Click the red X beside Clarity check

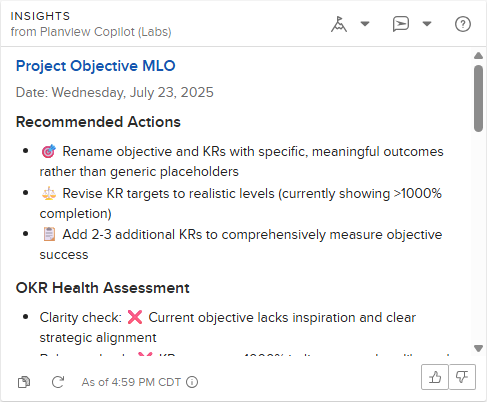click(135, 317)
